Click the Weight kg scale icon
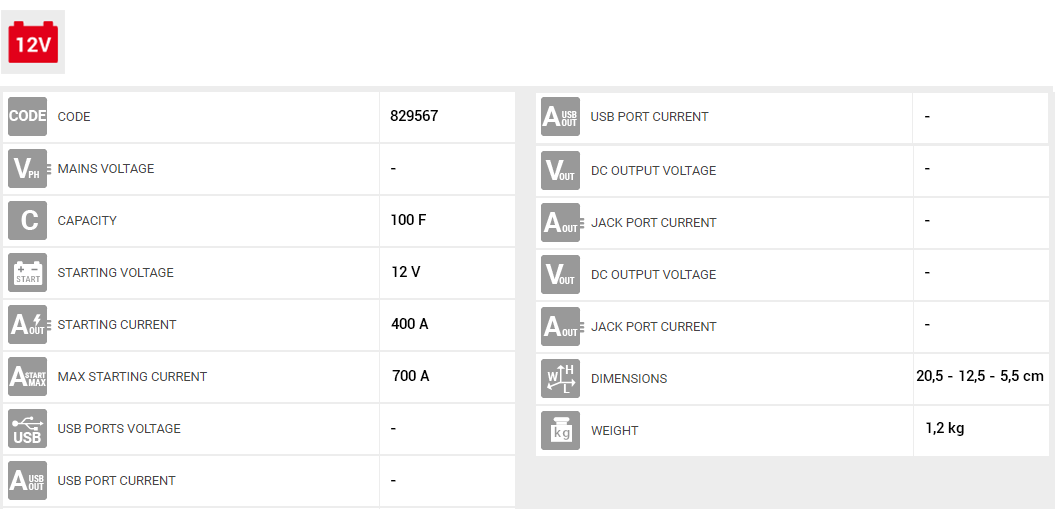The width and height of the screenshot is (1055, 509). click(560, 431)
